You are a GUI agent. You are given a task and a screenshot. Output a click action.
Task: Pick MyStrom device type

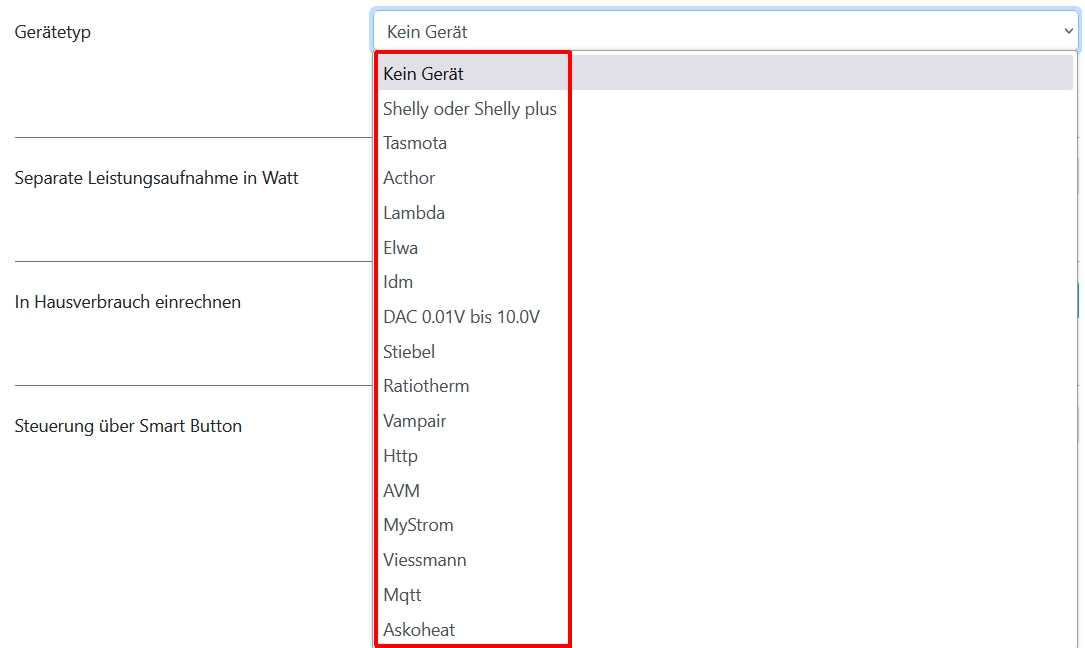point(725,525)
